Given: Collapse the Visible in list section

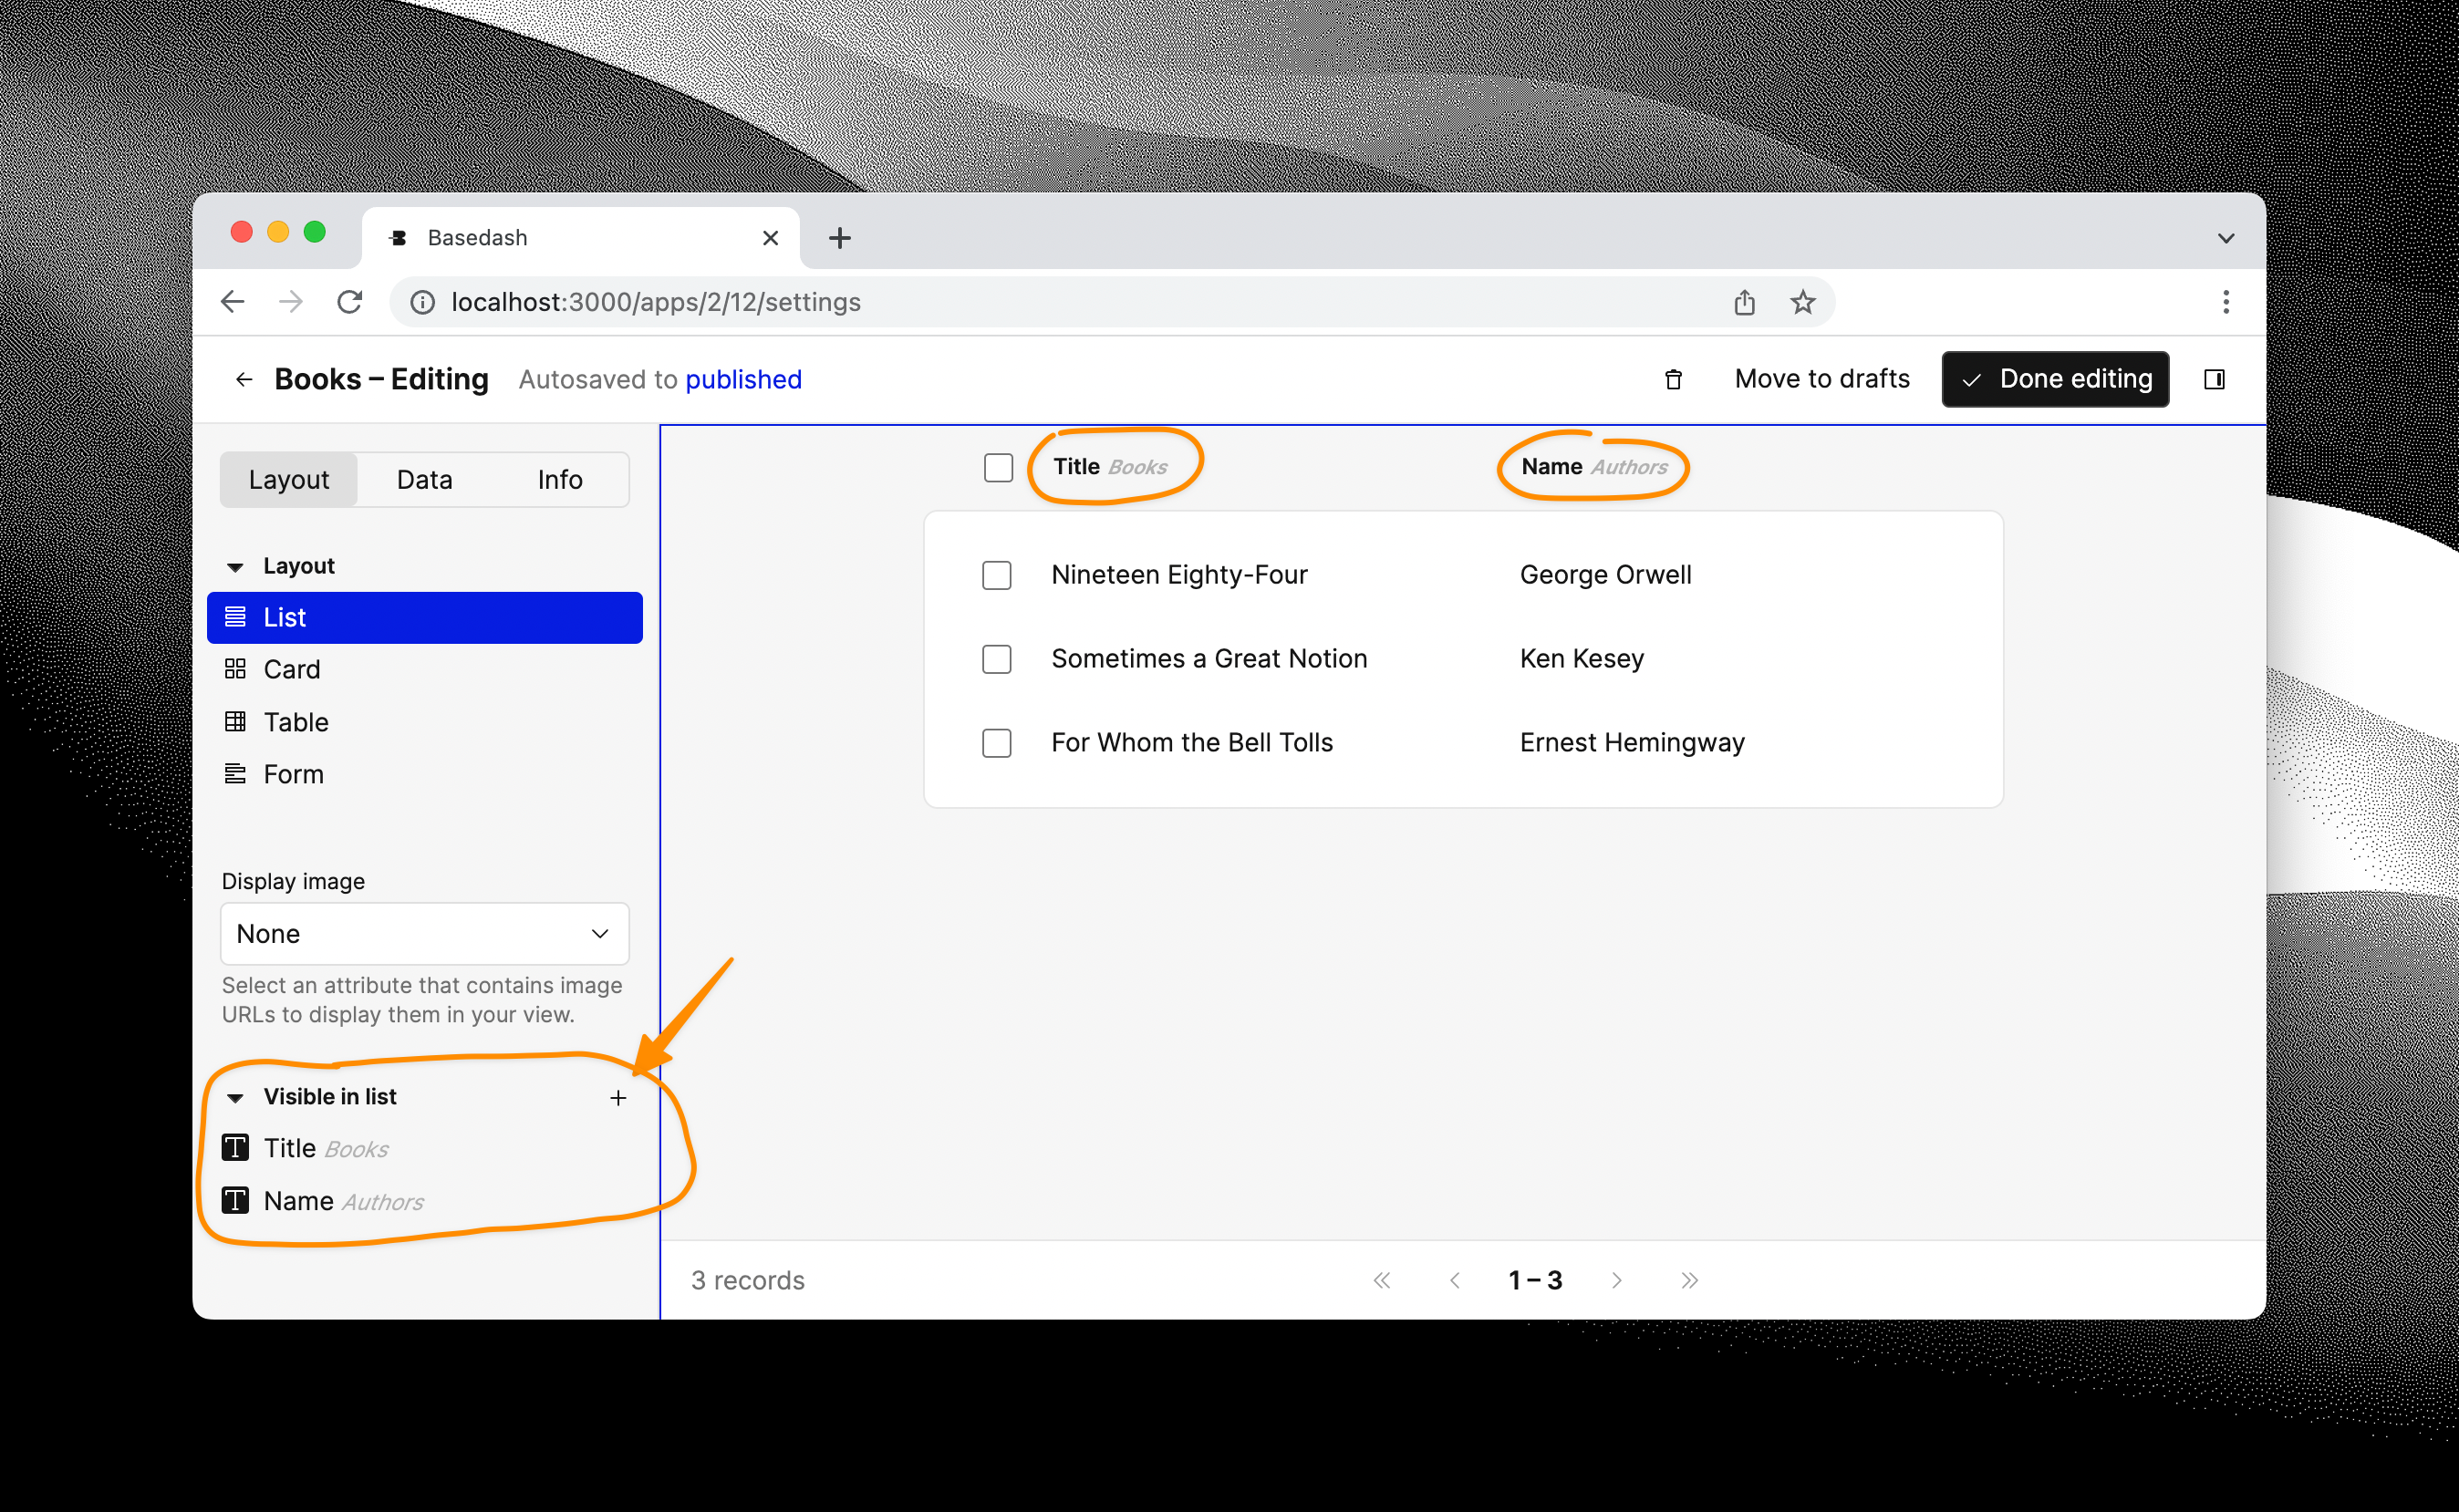Looking at the screenshot, I should (x=236, y=1096).
